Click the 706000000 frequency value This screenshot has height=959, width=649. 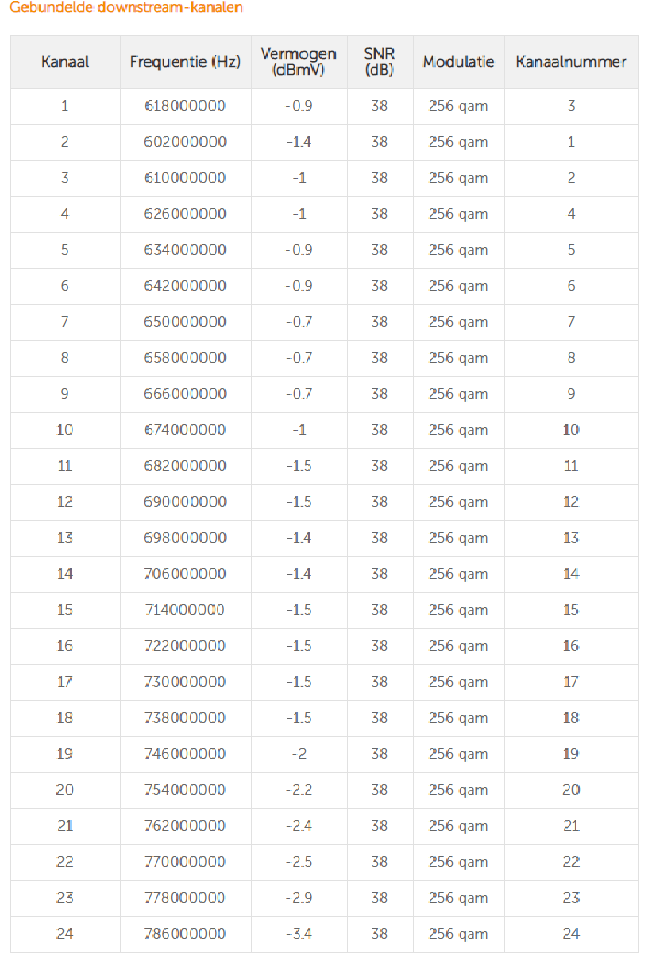click(186, 574)
